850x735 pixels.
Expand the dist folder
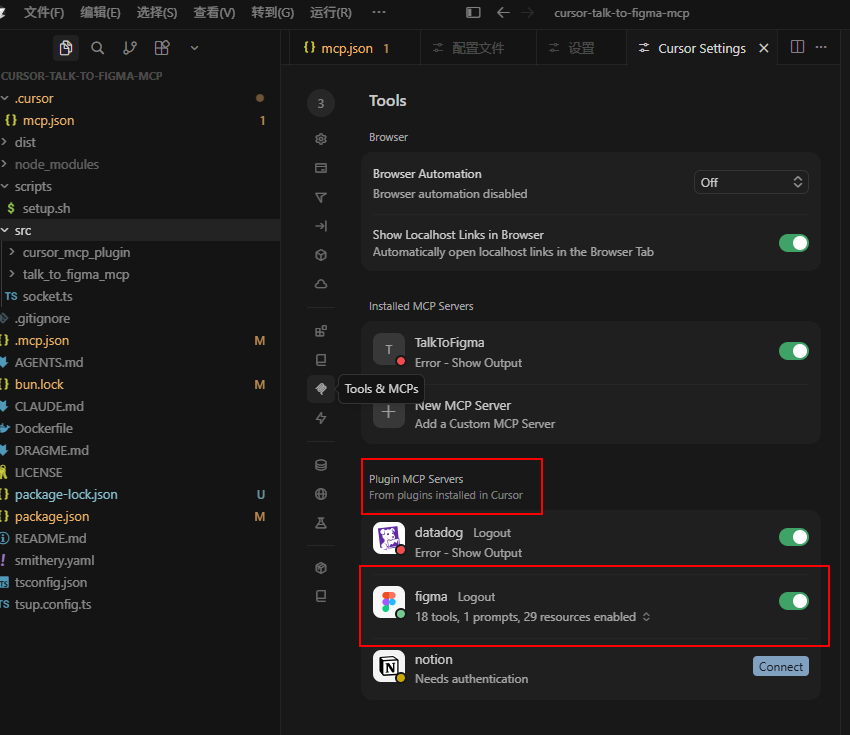[x=140, y=143]
